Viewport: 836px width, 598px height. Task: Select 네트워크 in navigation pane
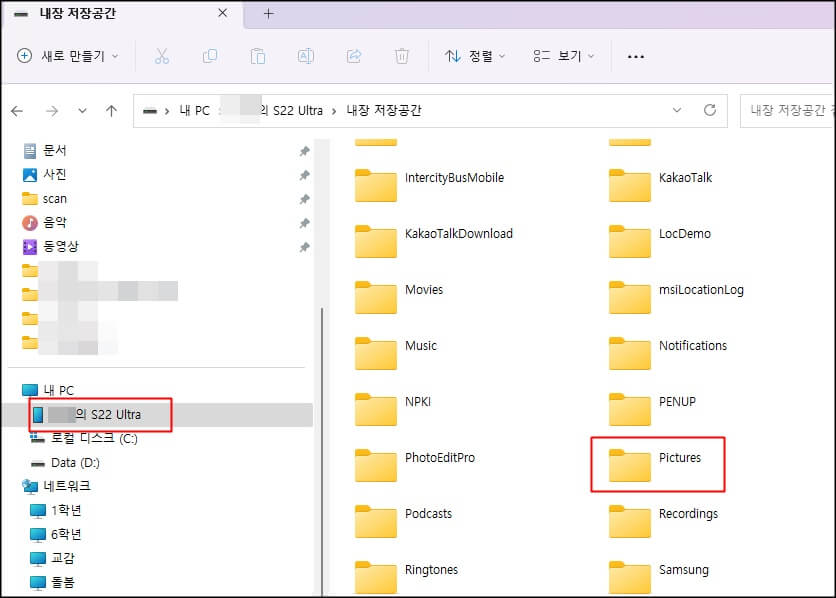pyautogui.click(x=57, y=487)
